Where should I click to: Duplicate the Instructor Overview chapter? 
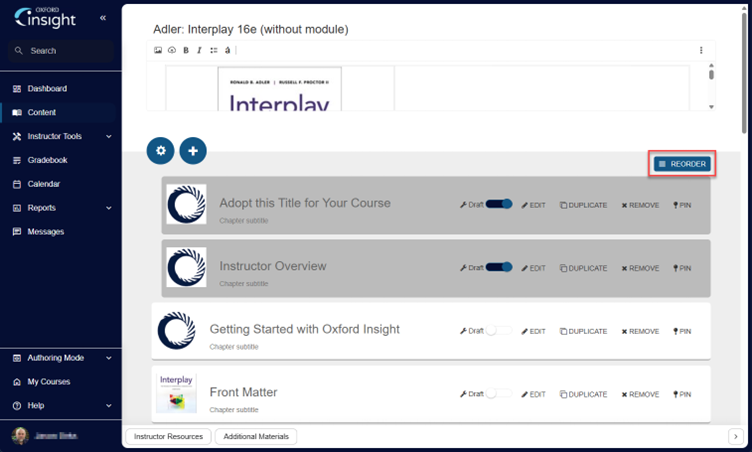point(583,268)
